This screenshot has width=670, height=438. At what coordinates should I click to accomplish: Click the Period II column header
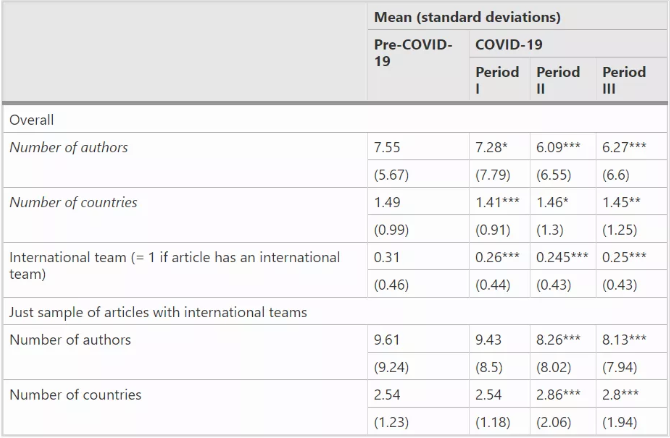click(x=558, y=80)
